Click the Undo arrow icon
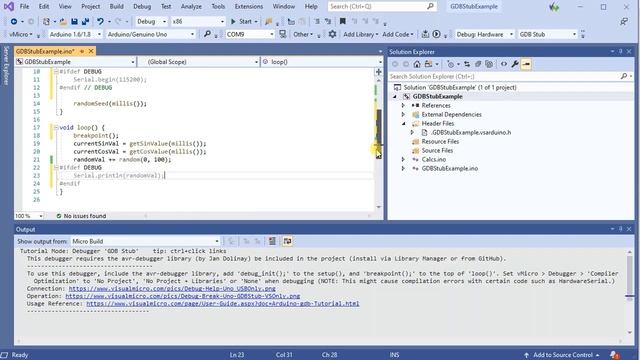This screenshot has height=360, width=640. [100, 21]
